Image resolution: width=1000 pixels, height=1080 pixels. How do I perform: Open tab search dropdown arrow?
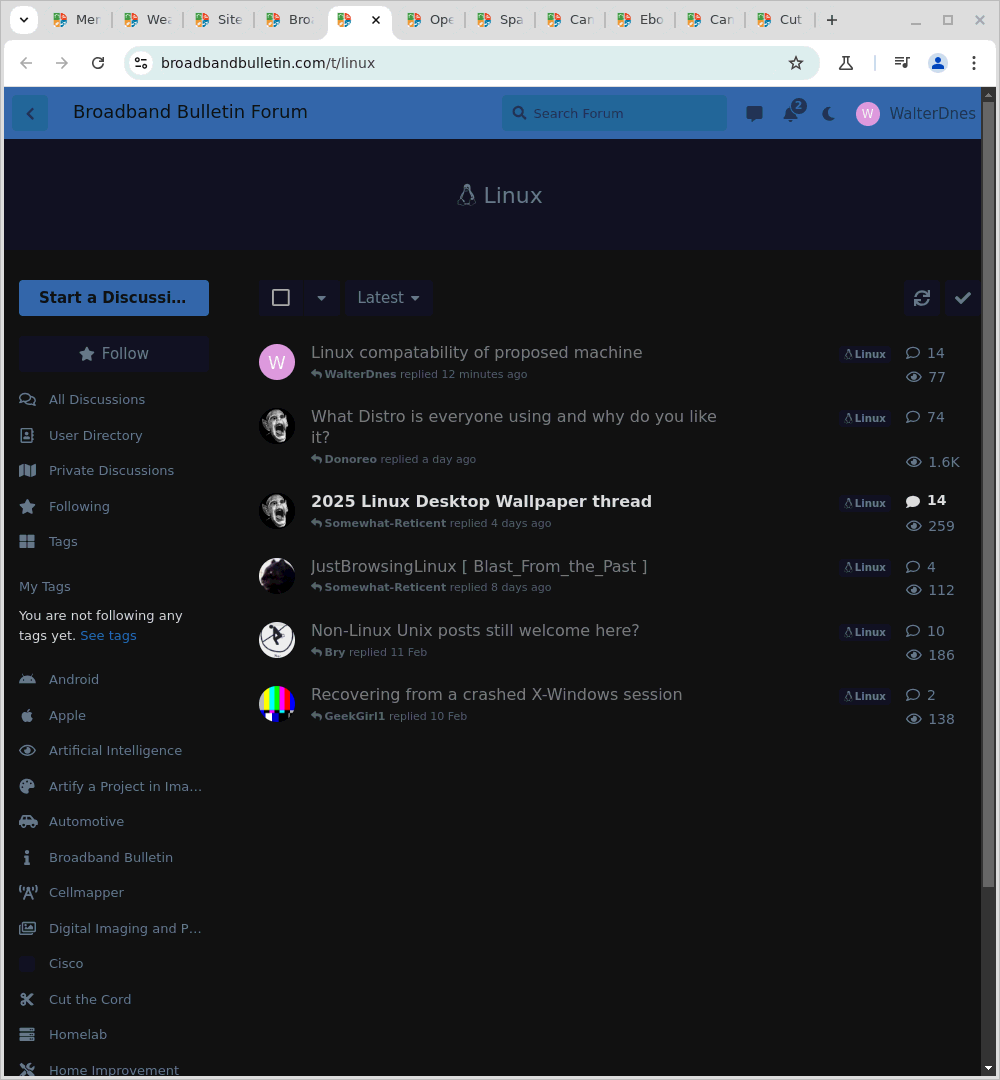point(24,20)
